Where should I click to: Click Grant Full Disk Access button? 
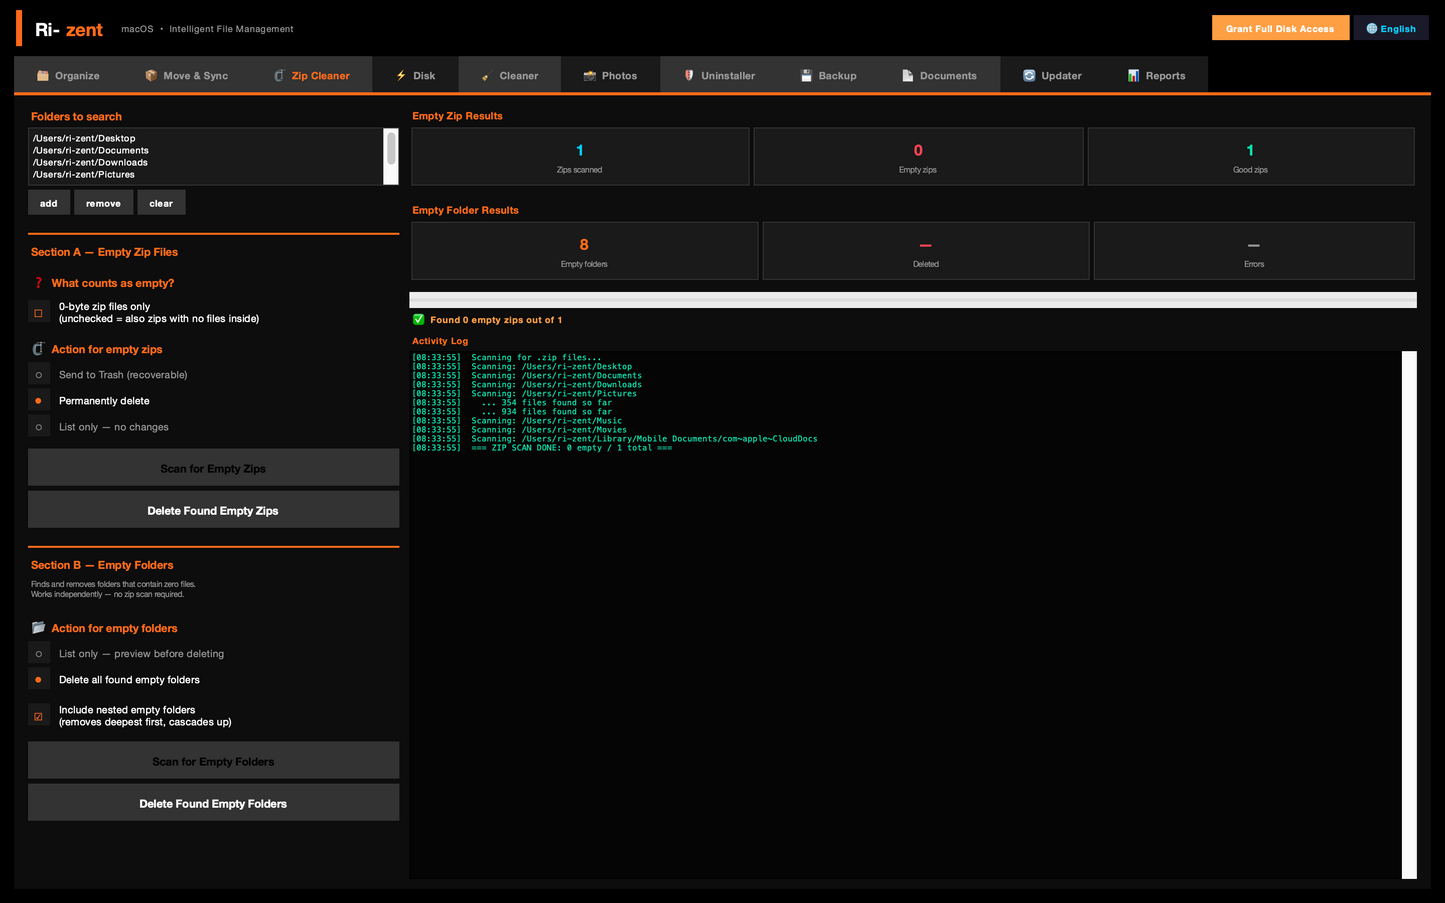(1280, 28)
